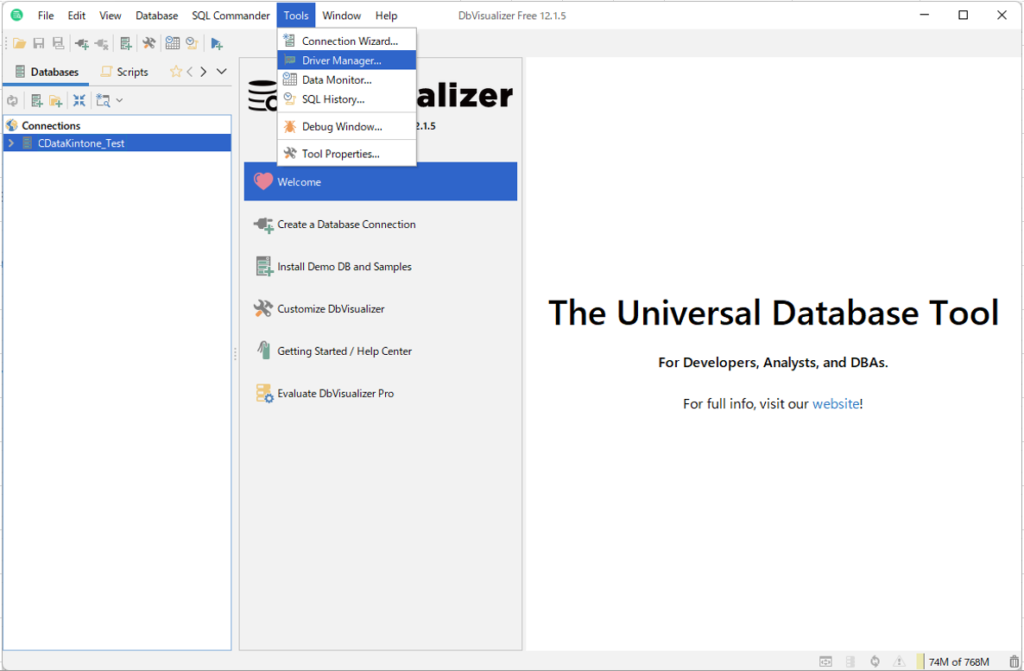This screenshot has width=1024, height=671.
Task: Choose Driver Manager from Tools menu
Action: 347,60
